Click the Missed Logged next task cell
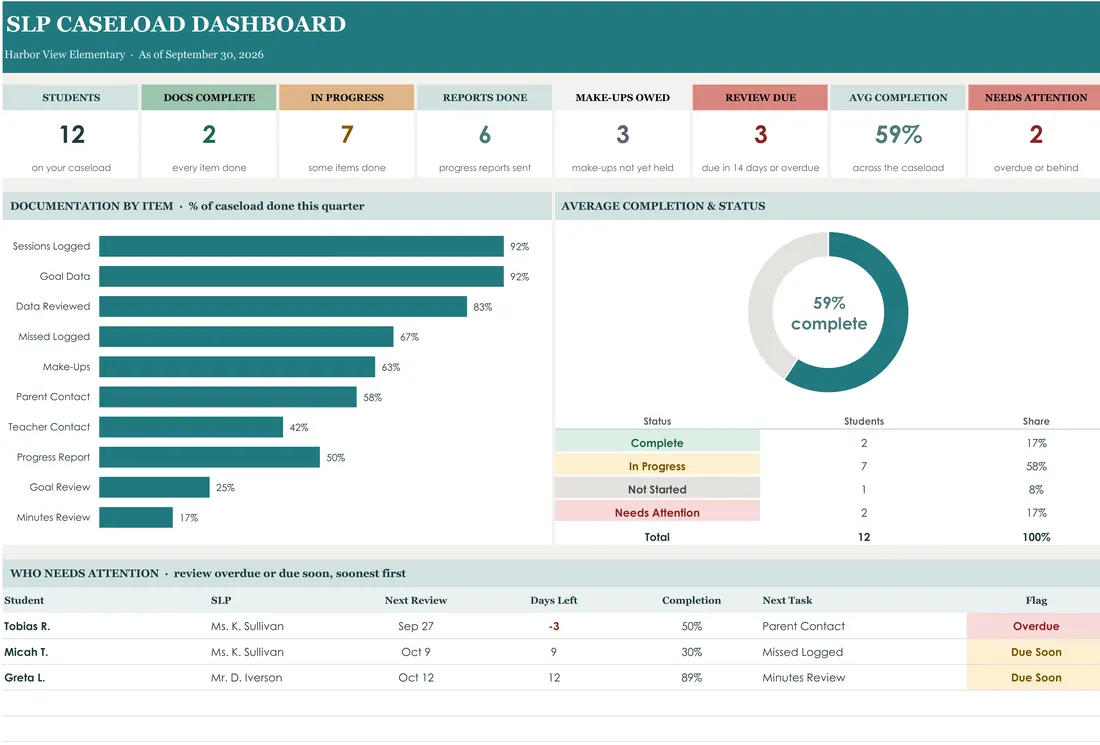Viewport: 1100px width, 745px height. 803,652
